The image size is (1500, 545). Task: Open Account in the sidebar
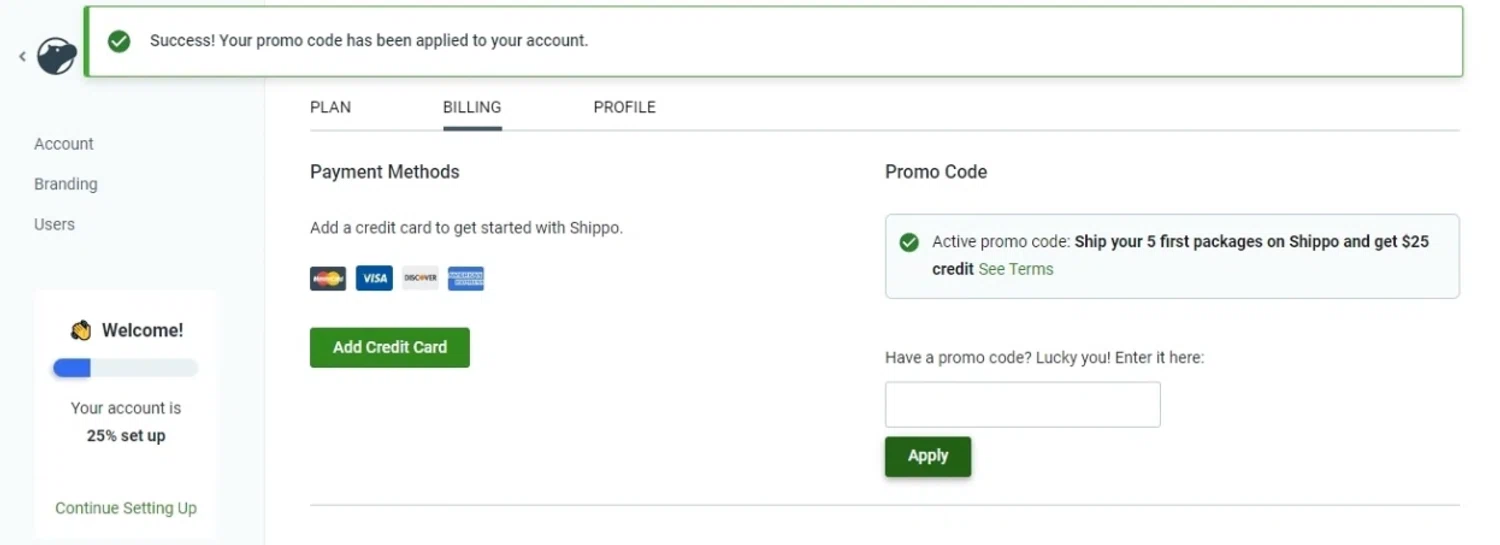64,144
